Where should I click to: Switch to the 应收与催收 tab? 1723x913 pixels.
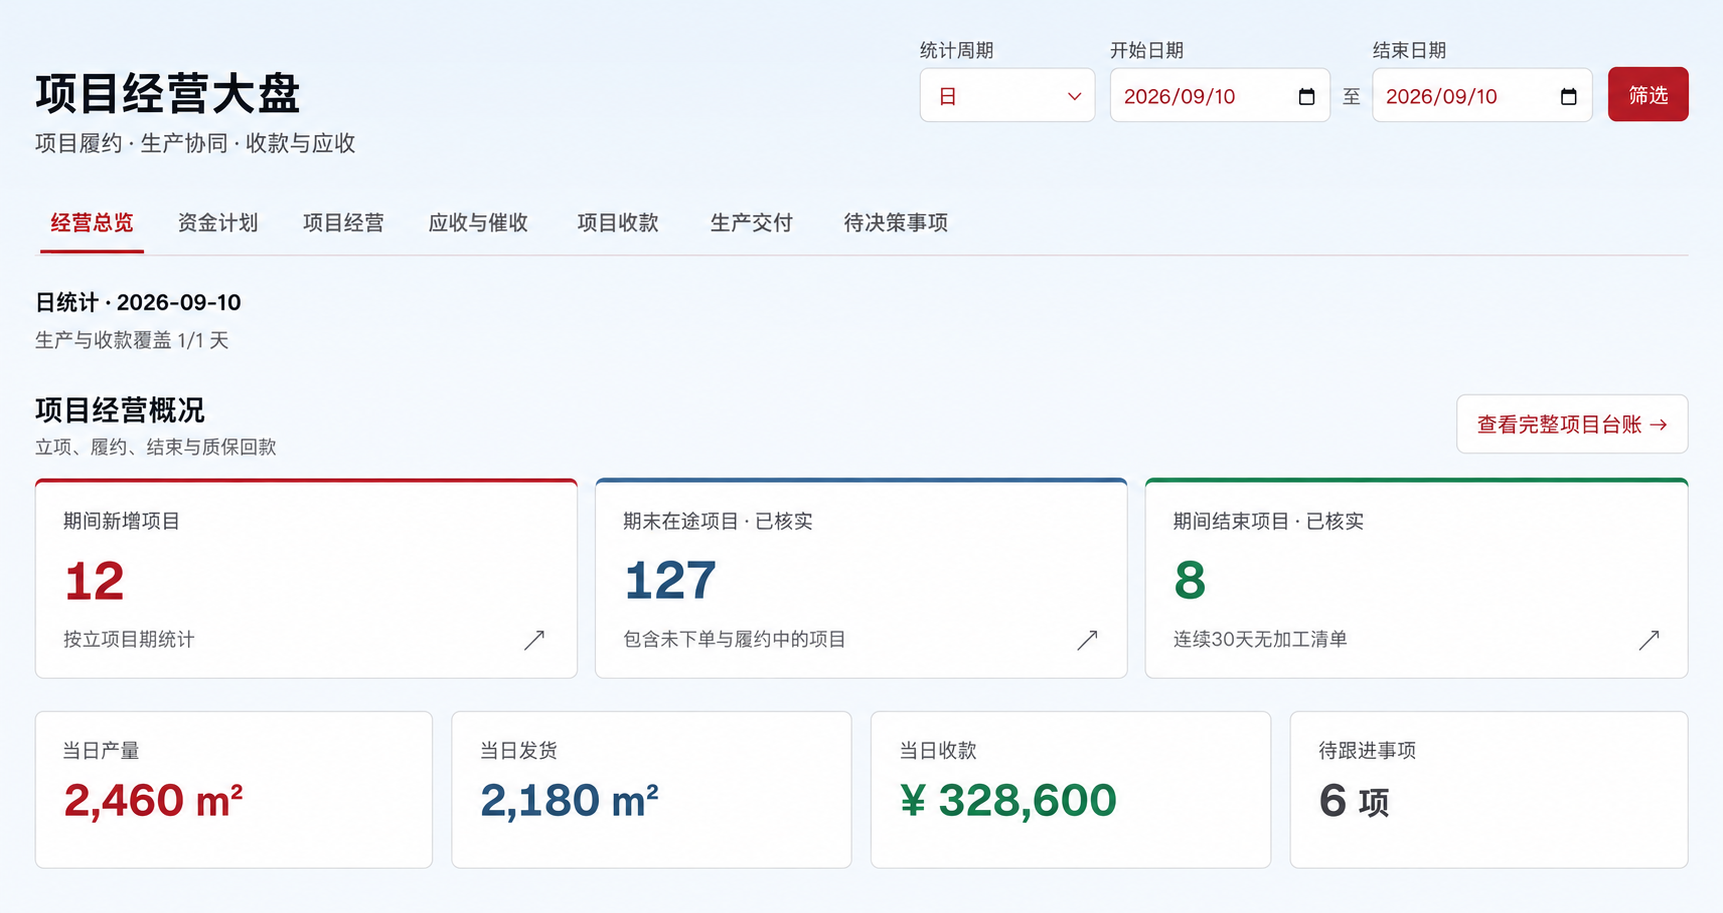478,223
